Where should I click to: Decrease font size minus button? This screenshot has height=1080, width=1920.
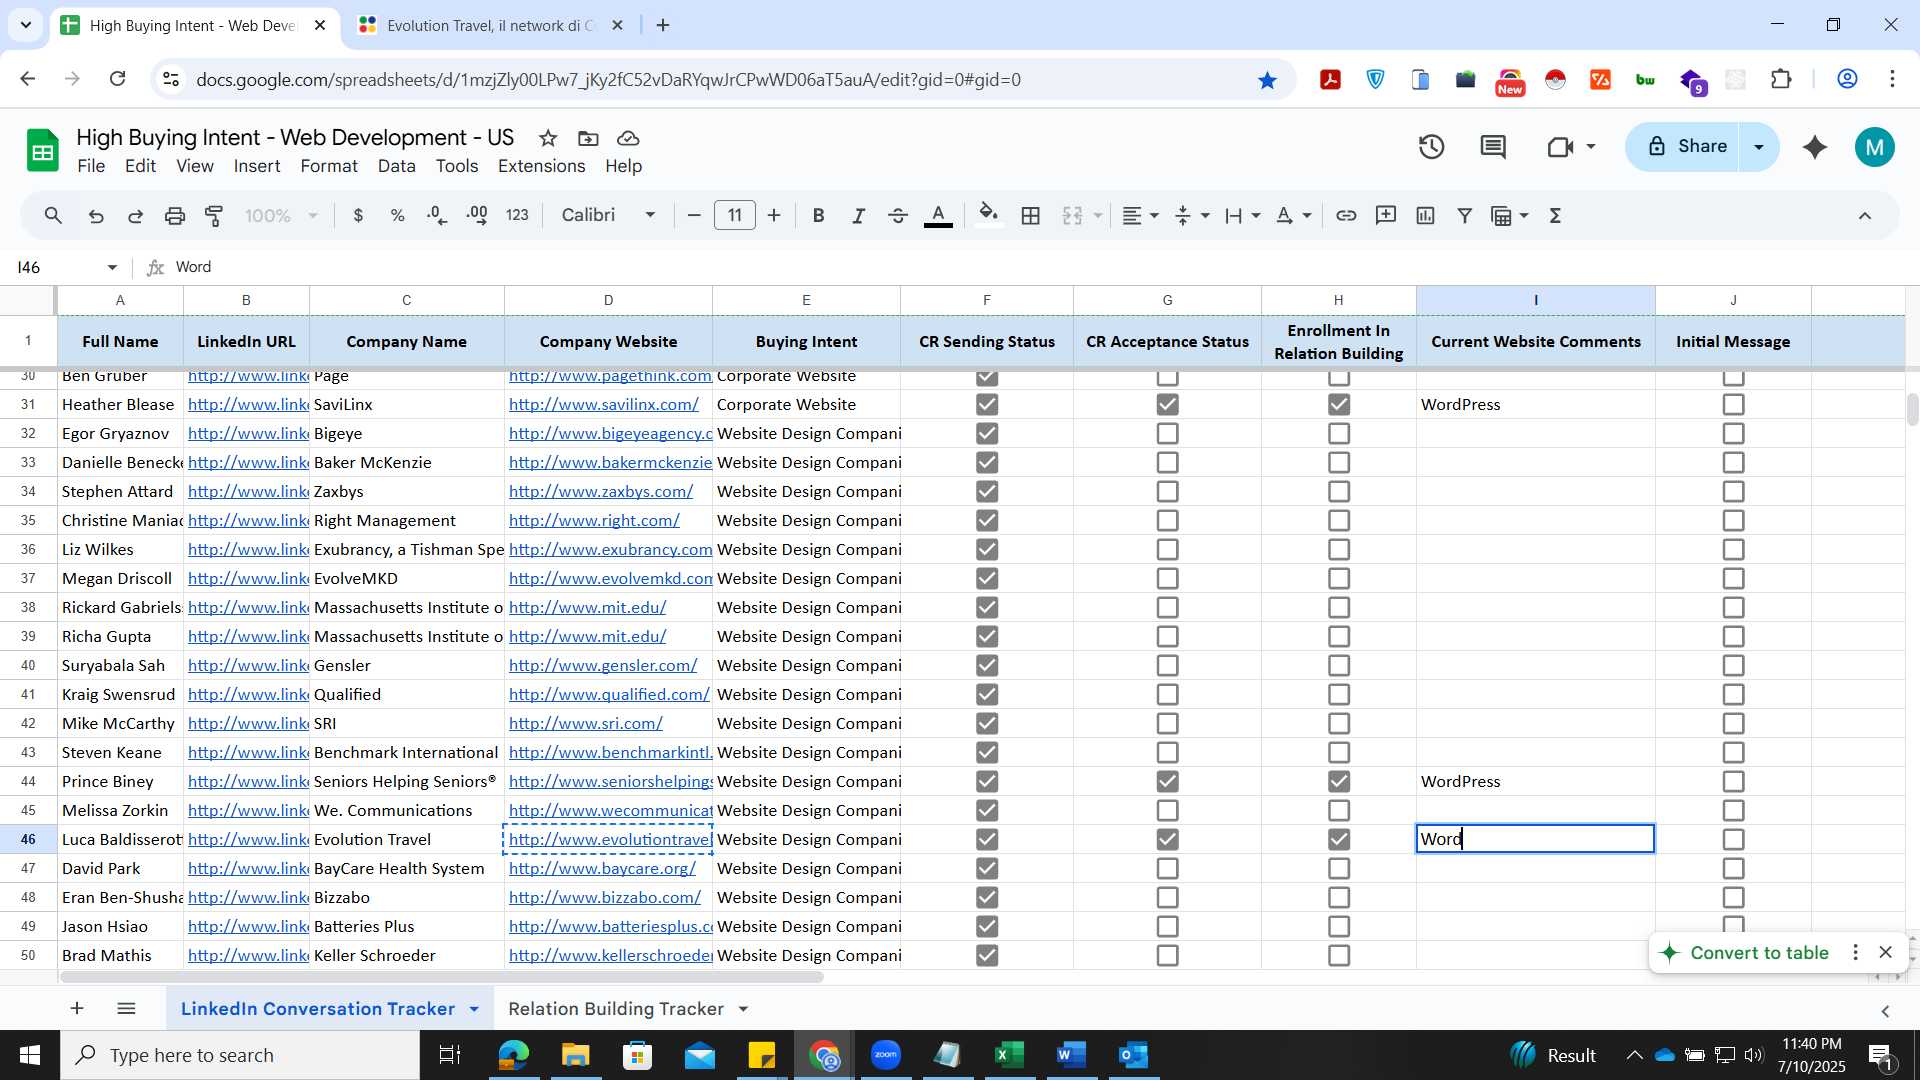coord(694,216)
